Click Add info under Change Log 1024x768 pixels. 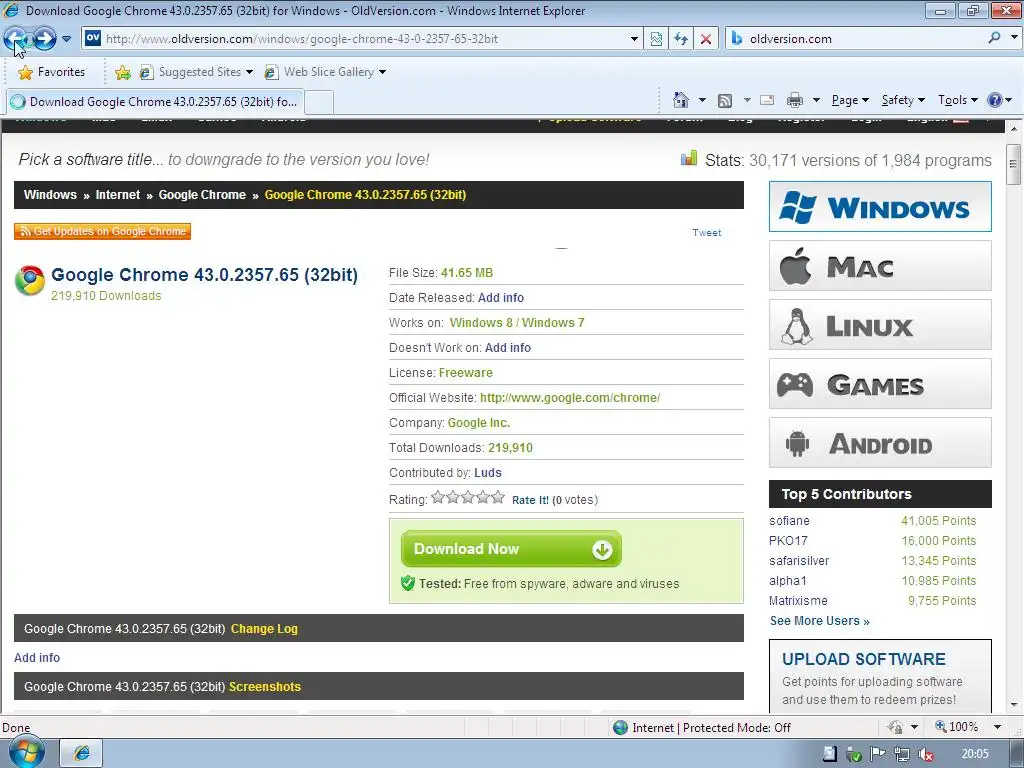tap(37, 658)
